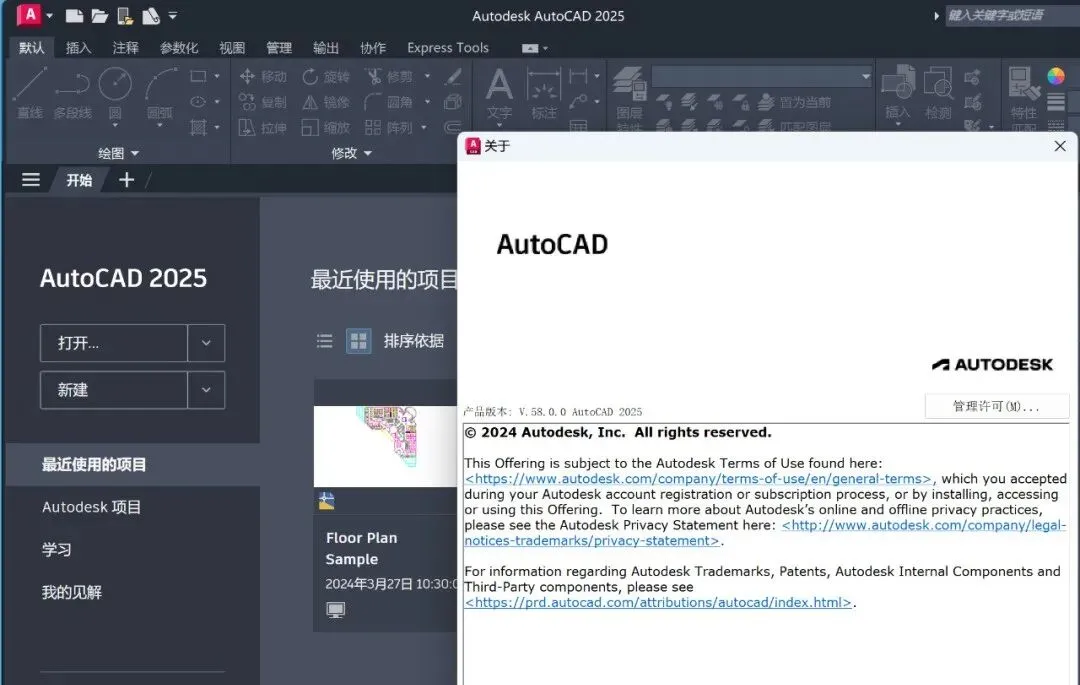
Task: Click the color wheel swatch in Properties panel
Action: coord(1055,76)
